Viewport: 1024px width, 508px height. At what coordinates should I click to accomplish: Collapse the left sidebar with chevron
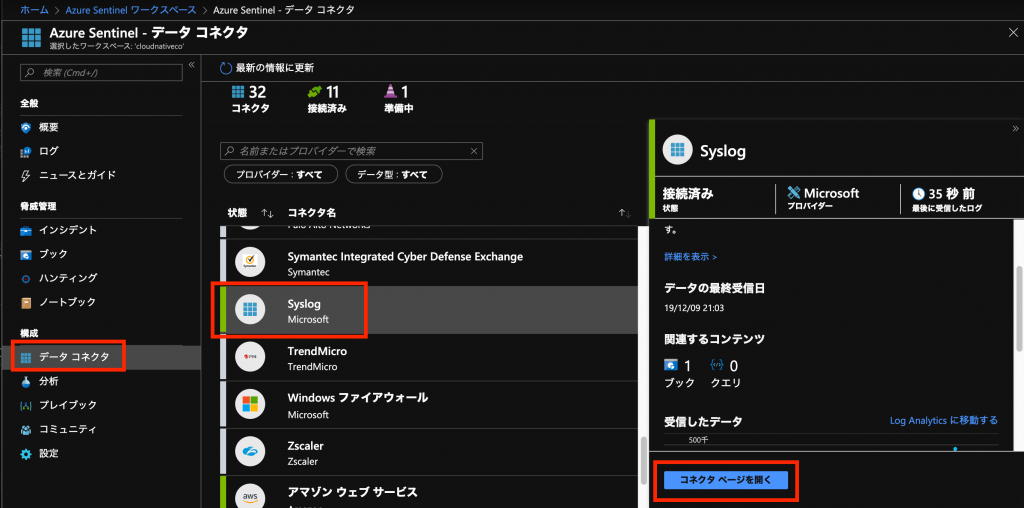[191, 65]
